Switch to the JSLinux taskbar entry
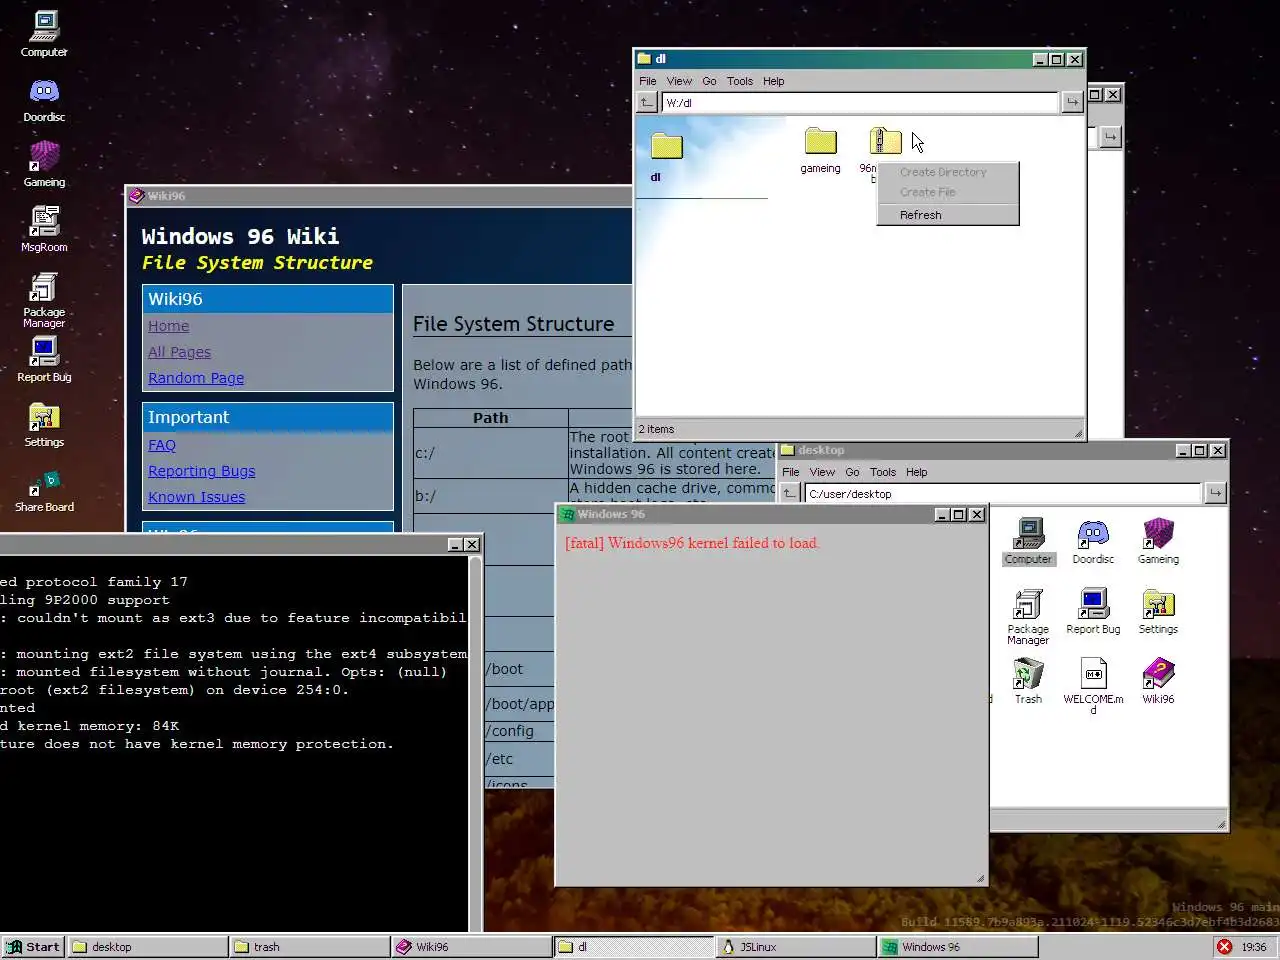This screenshot has height=960, width=1280. pyautogui.click(x=796, y=946)
